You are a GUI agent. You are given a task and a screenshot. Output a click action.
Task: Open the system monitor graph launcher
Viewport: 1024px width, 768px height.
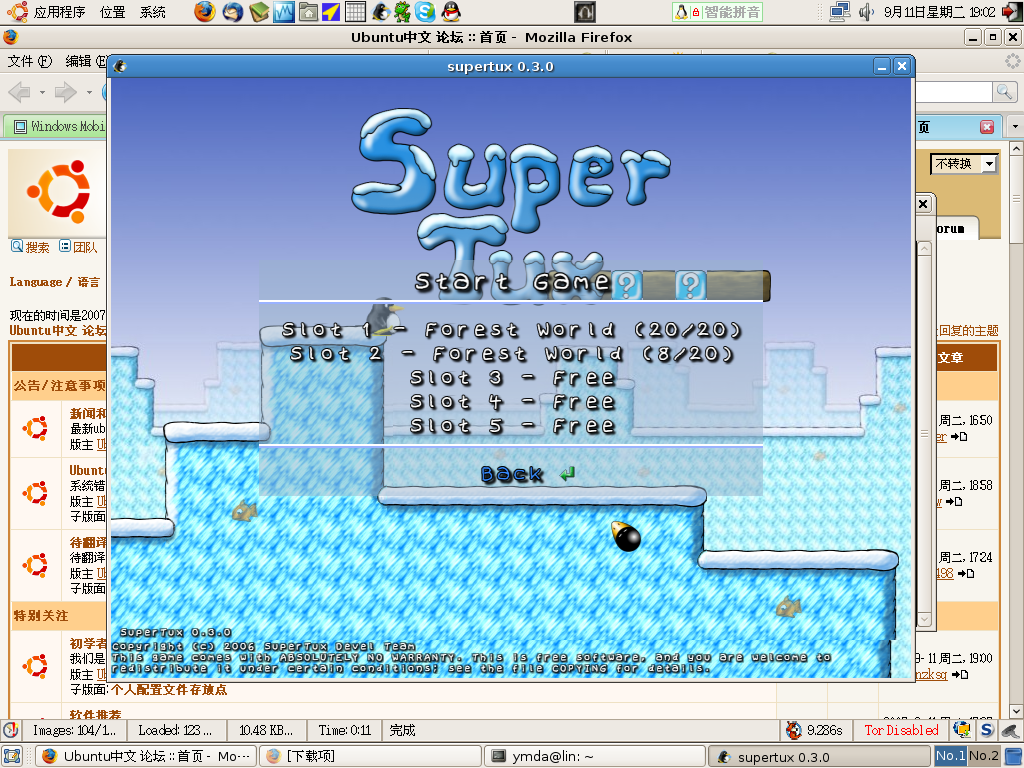283,12
